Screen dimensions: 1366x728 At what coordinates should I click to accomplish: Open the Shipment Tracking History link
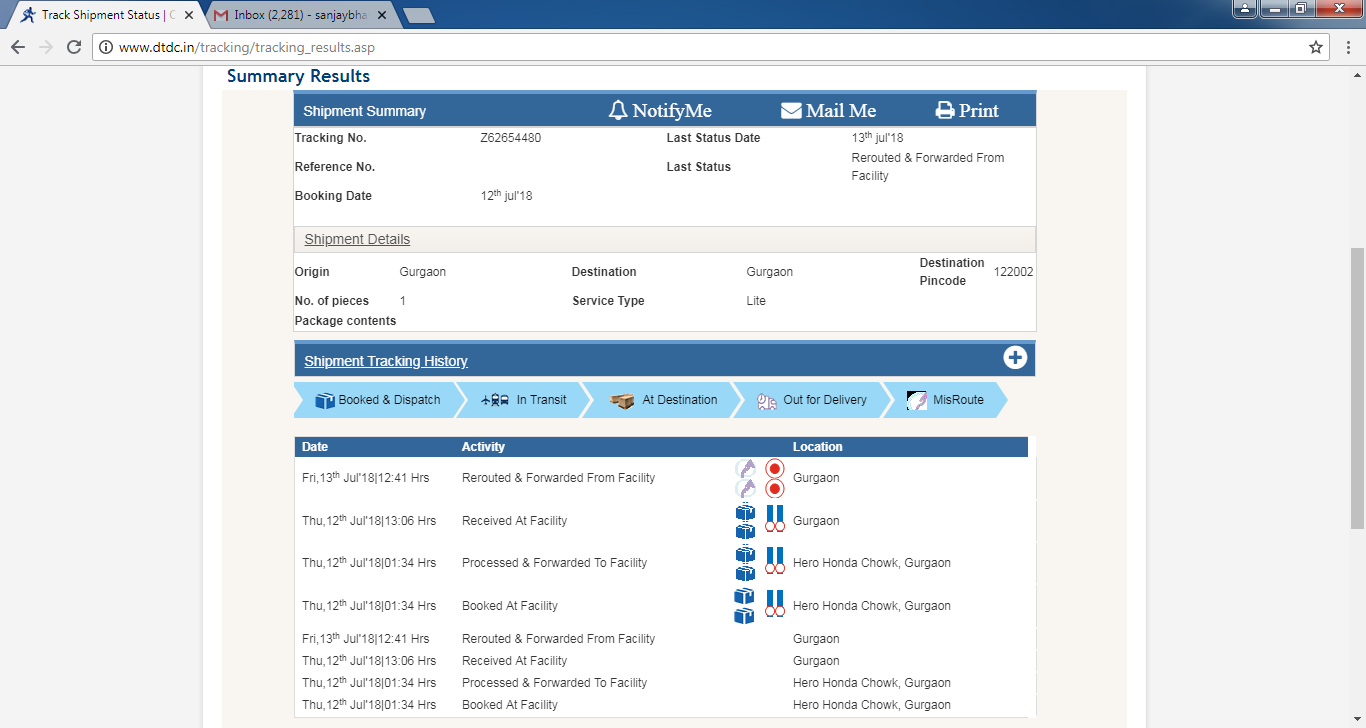(385, 361)
